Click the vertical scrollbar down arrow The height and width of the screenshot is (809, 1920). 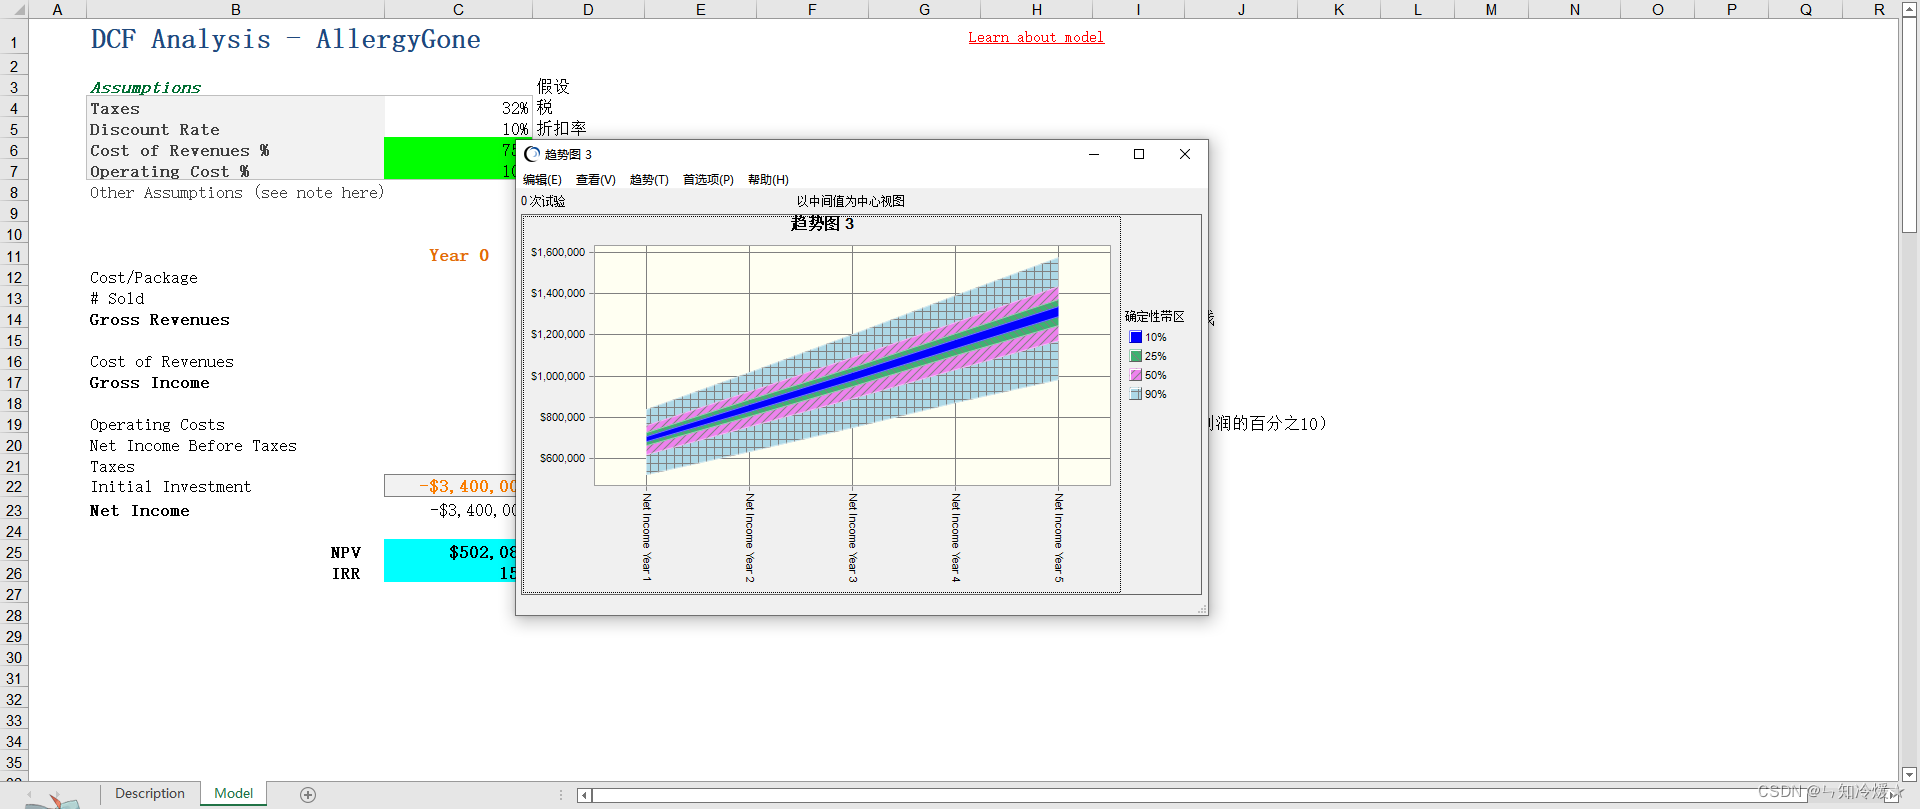[x=1909, y=774]
